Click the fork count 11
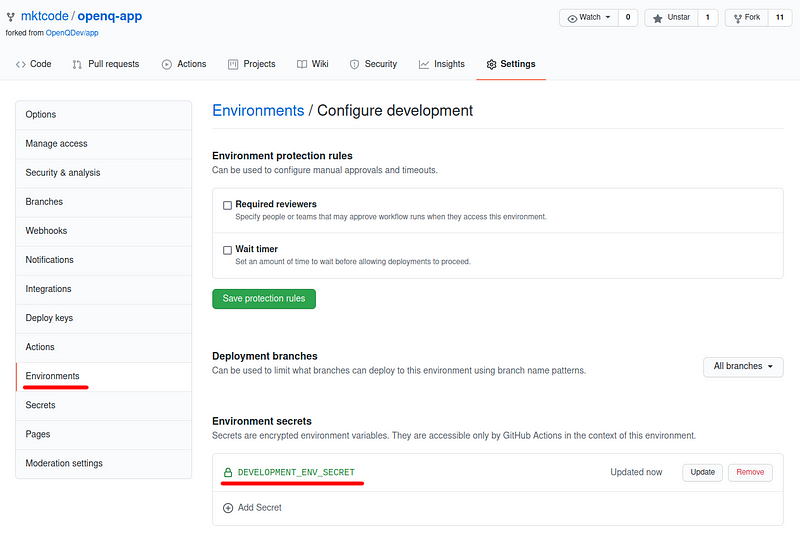800x536 pixels. tap(780, 18)
